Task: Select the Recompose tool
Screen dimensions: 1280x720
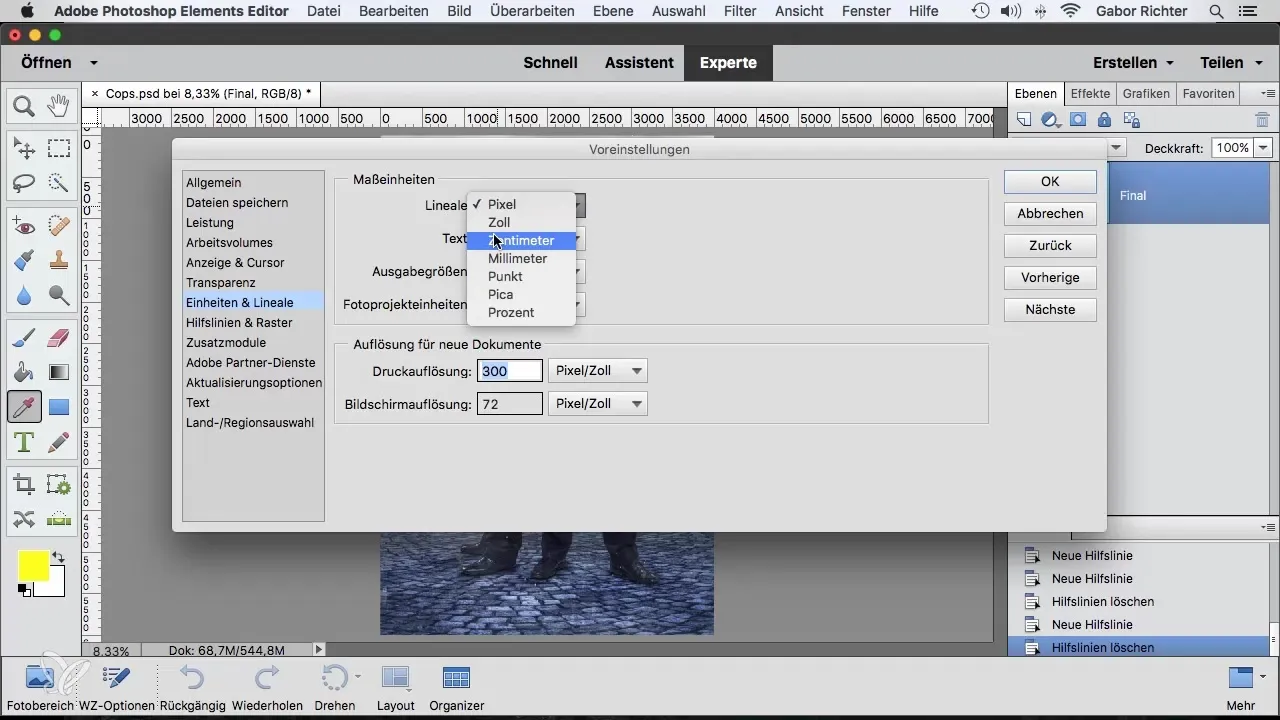Action: 59,485
